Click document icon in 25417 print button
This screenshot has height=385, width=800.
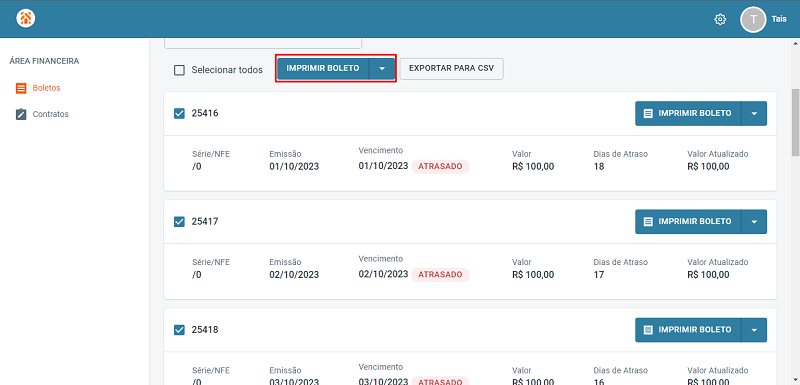(648, 221)
